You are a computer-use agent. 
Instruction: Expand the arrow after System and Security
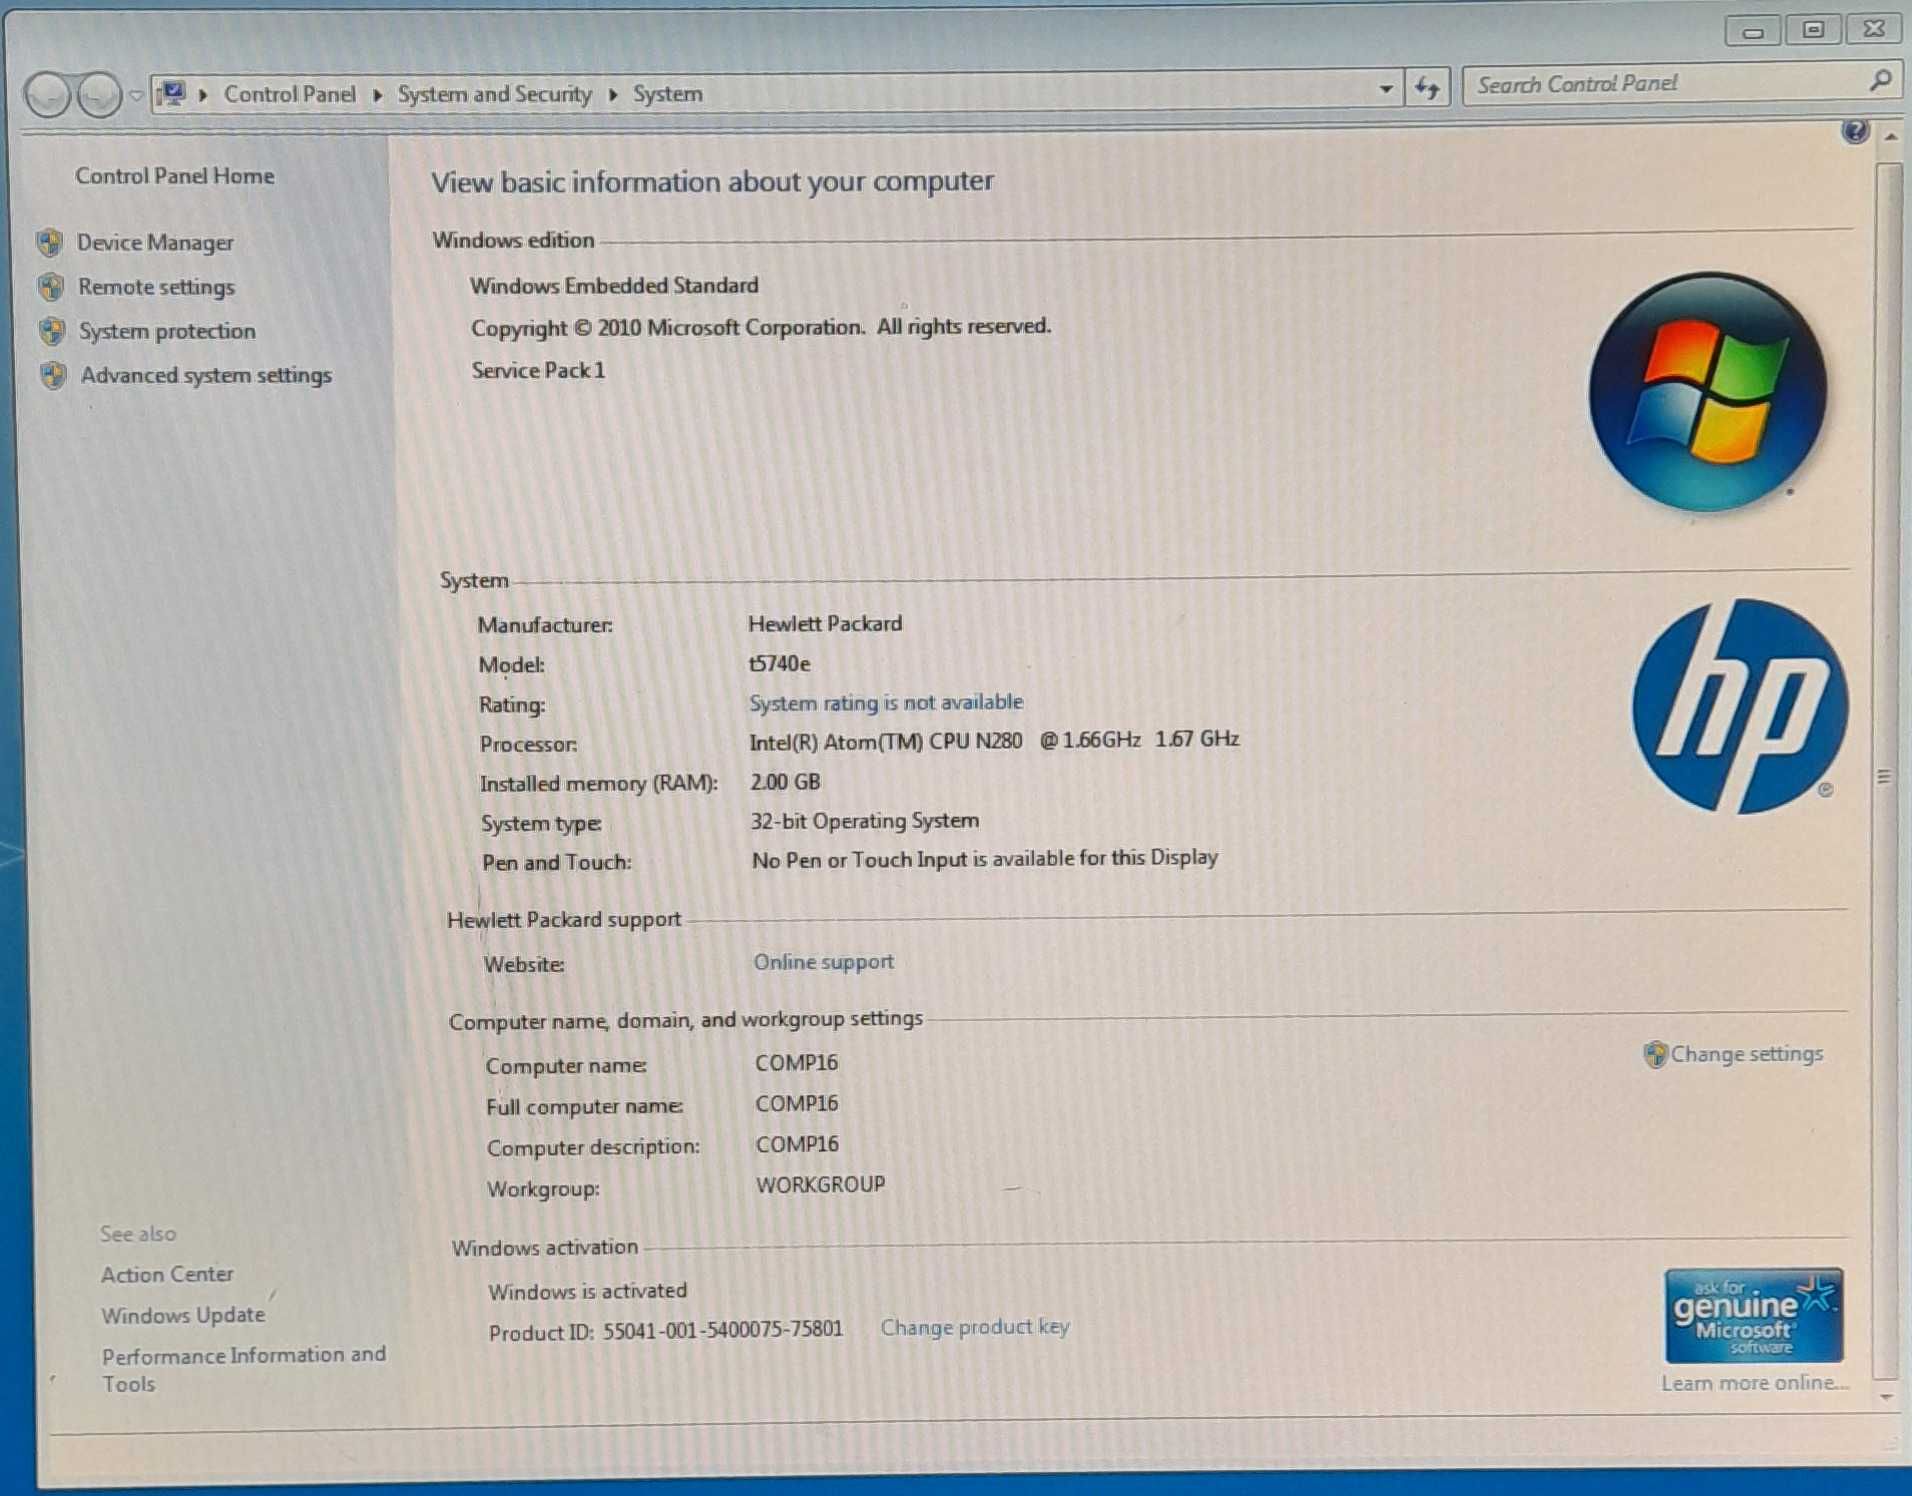[613, 95]
